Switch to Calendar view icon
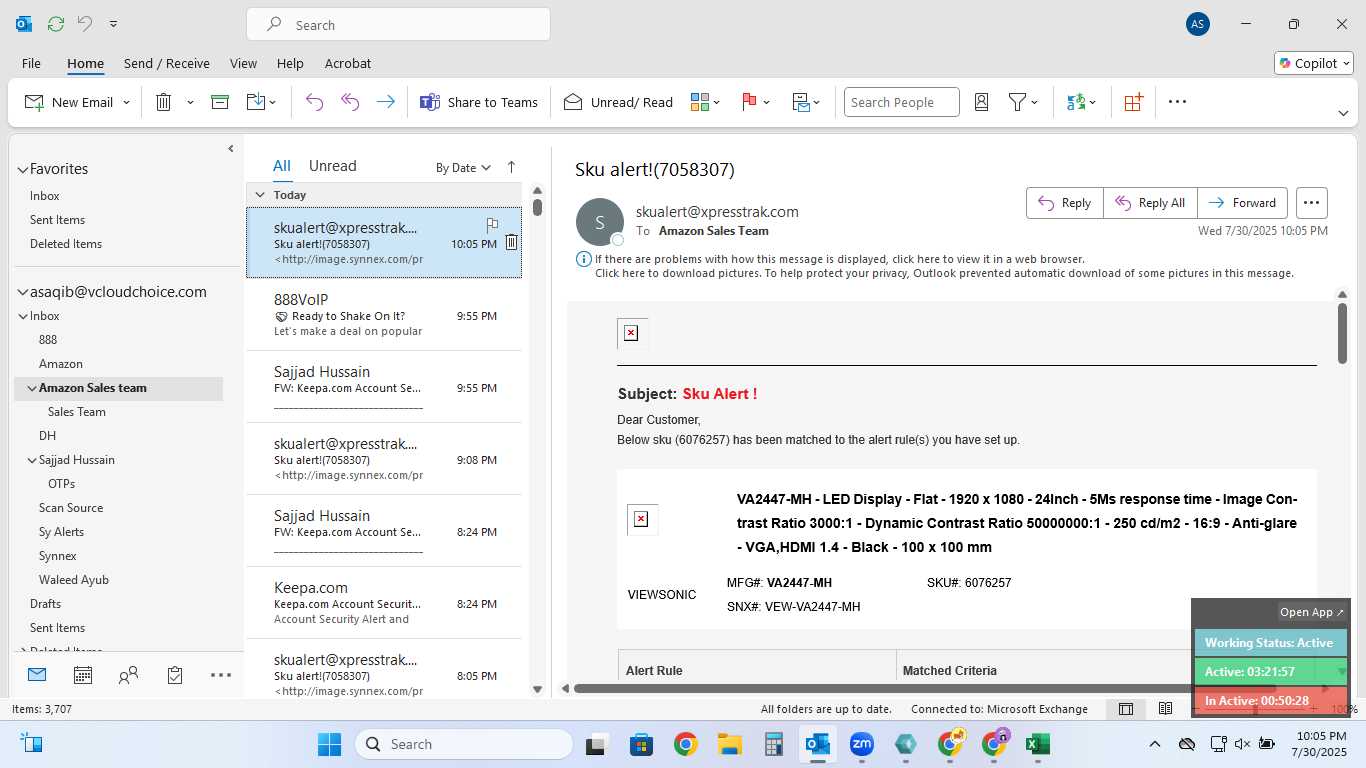 click(83, 676)
